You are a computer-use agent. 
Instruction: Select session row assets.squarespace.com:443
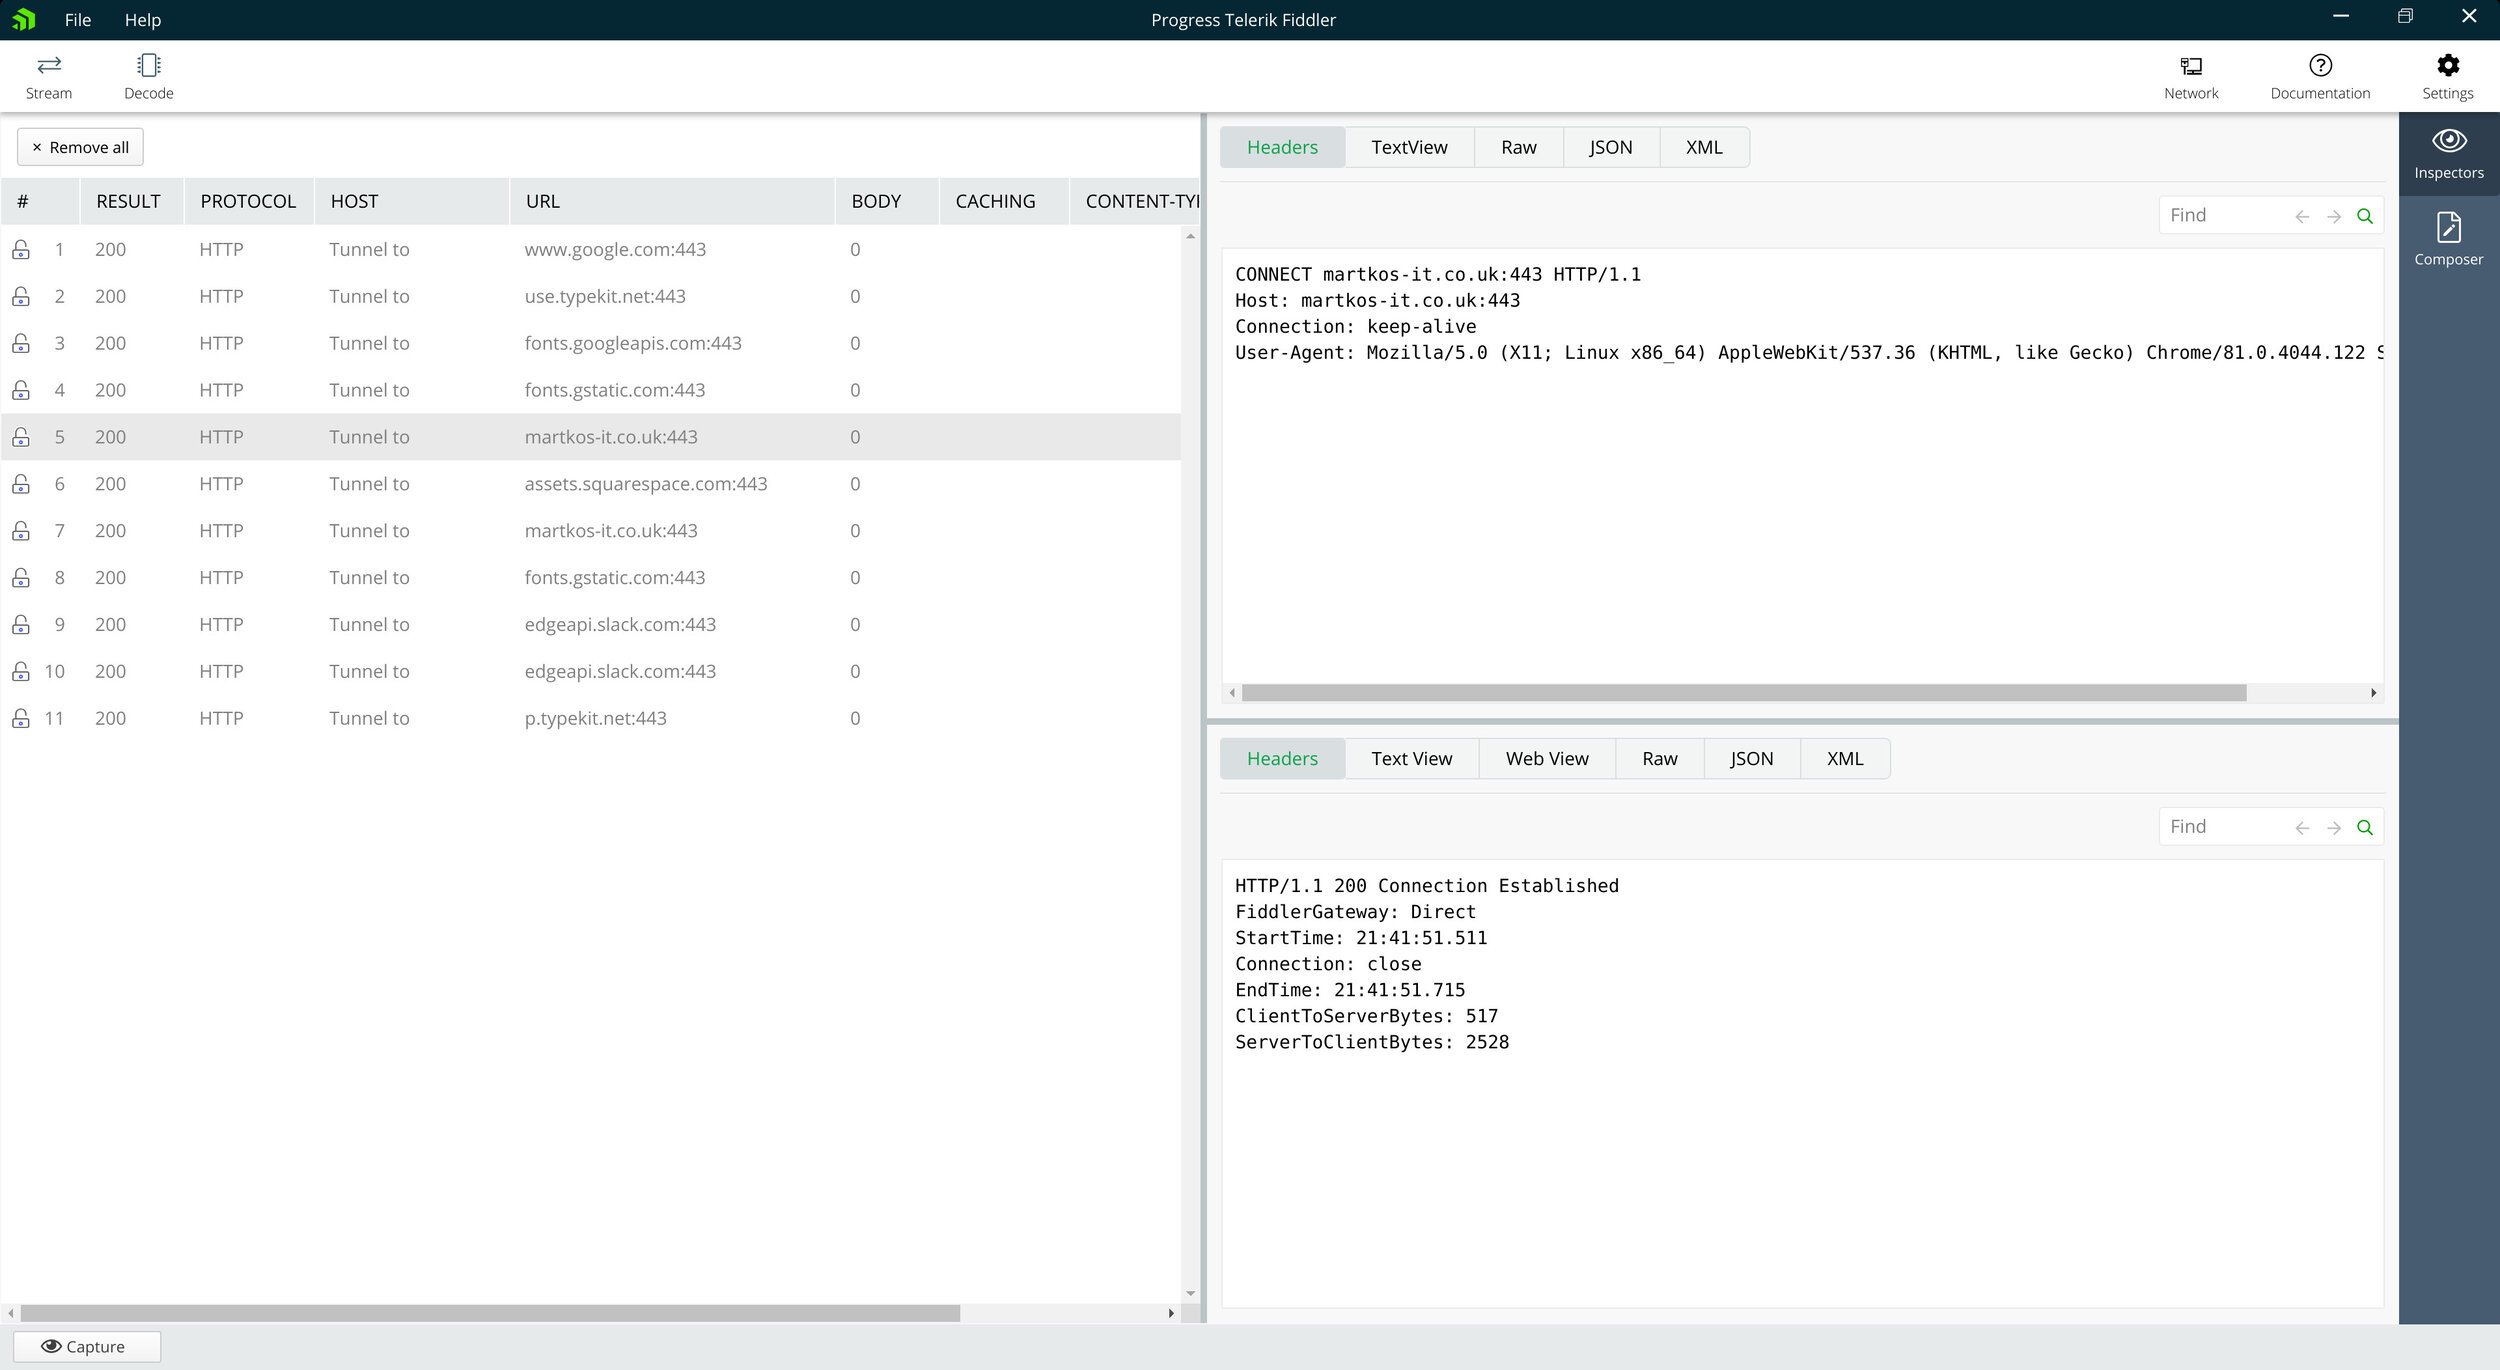[645, 484]
